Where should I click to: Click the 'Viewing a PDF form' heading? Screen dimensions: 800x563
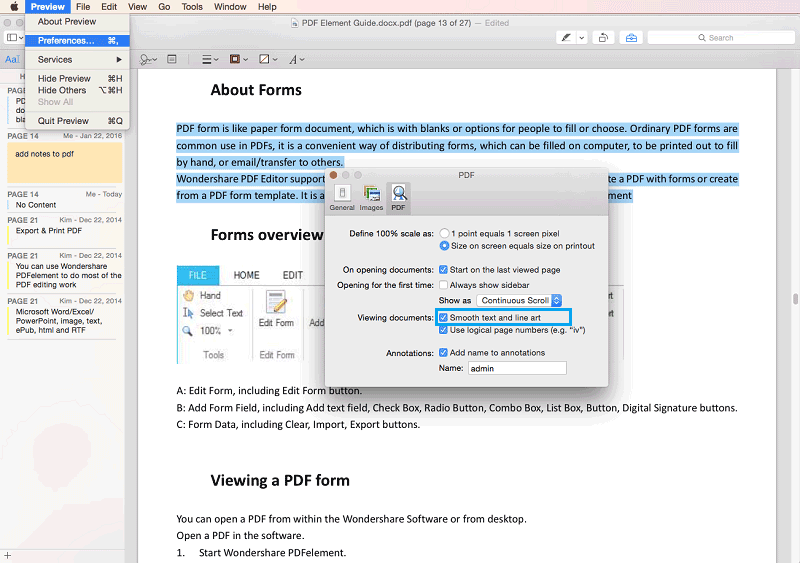click(280, 480)
